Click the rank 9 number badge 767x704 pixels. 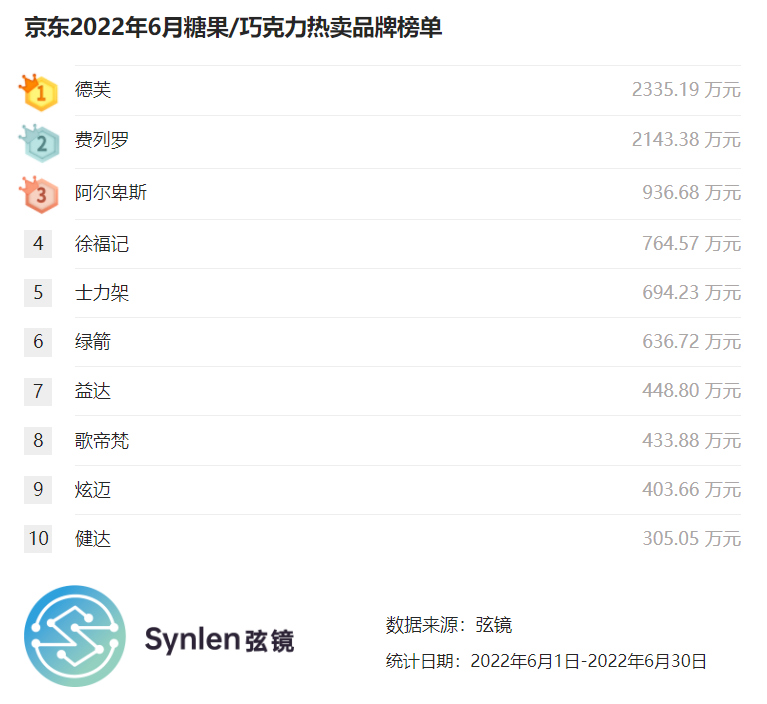coord(38,490)
